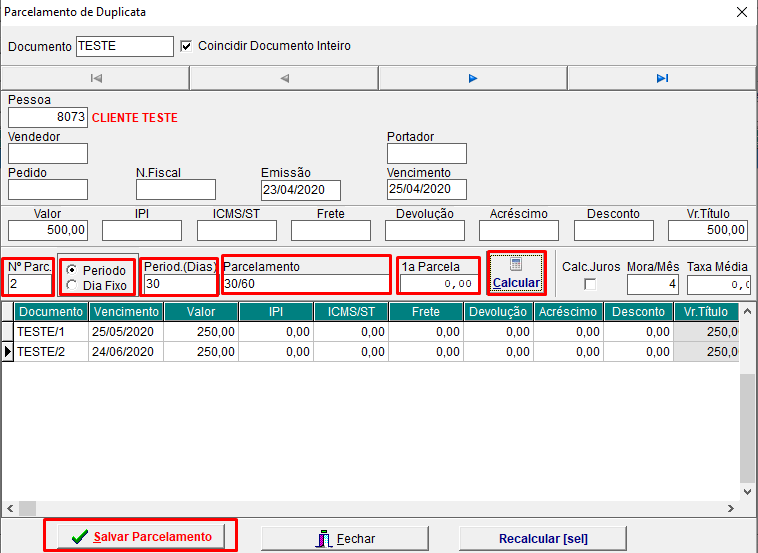
Task: Click the vertical scrollbar down arrow
Action: click(x=748, y=491)
